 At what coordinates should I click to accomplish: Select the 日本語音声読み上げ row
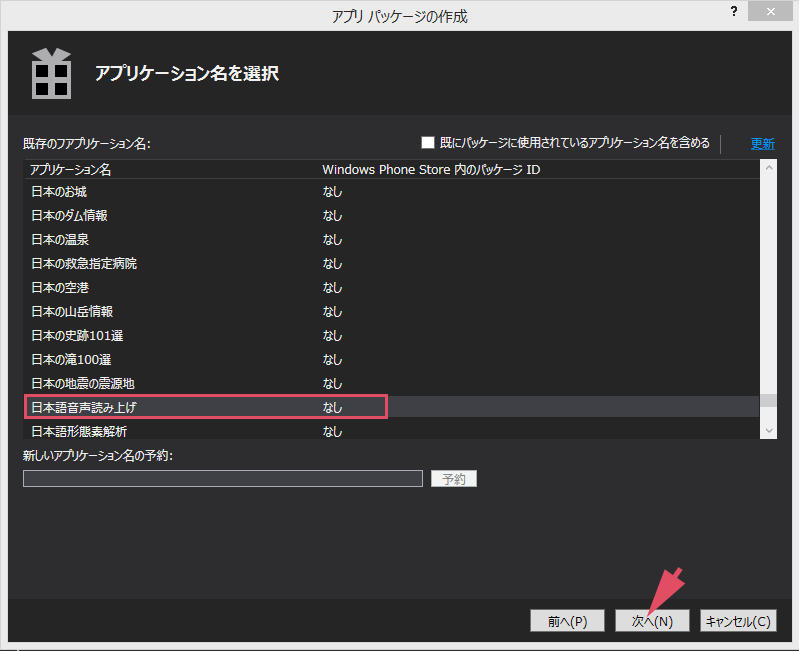click(391, 407)
